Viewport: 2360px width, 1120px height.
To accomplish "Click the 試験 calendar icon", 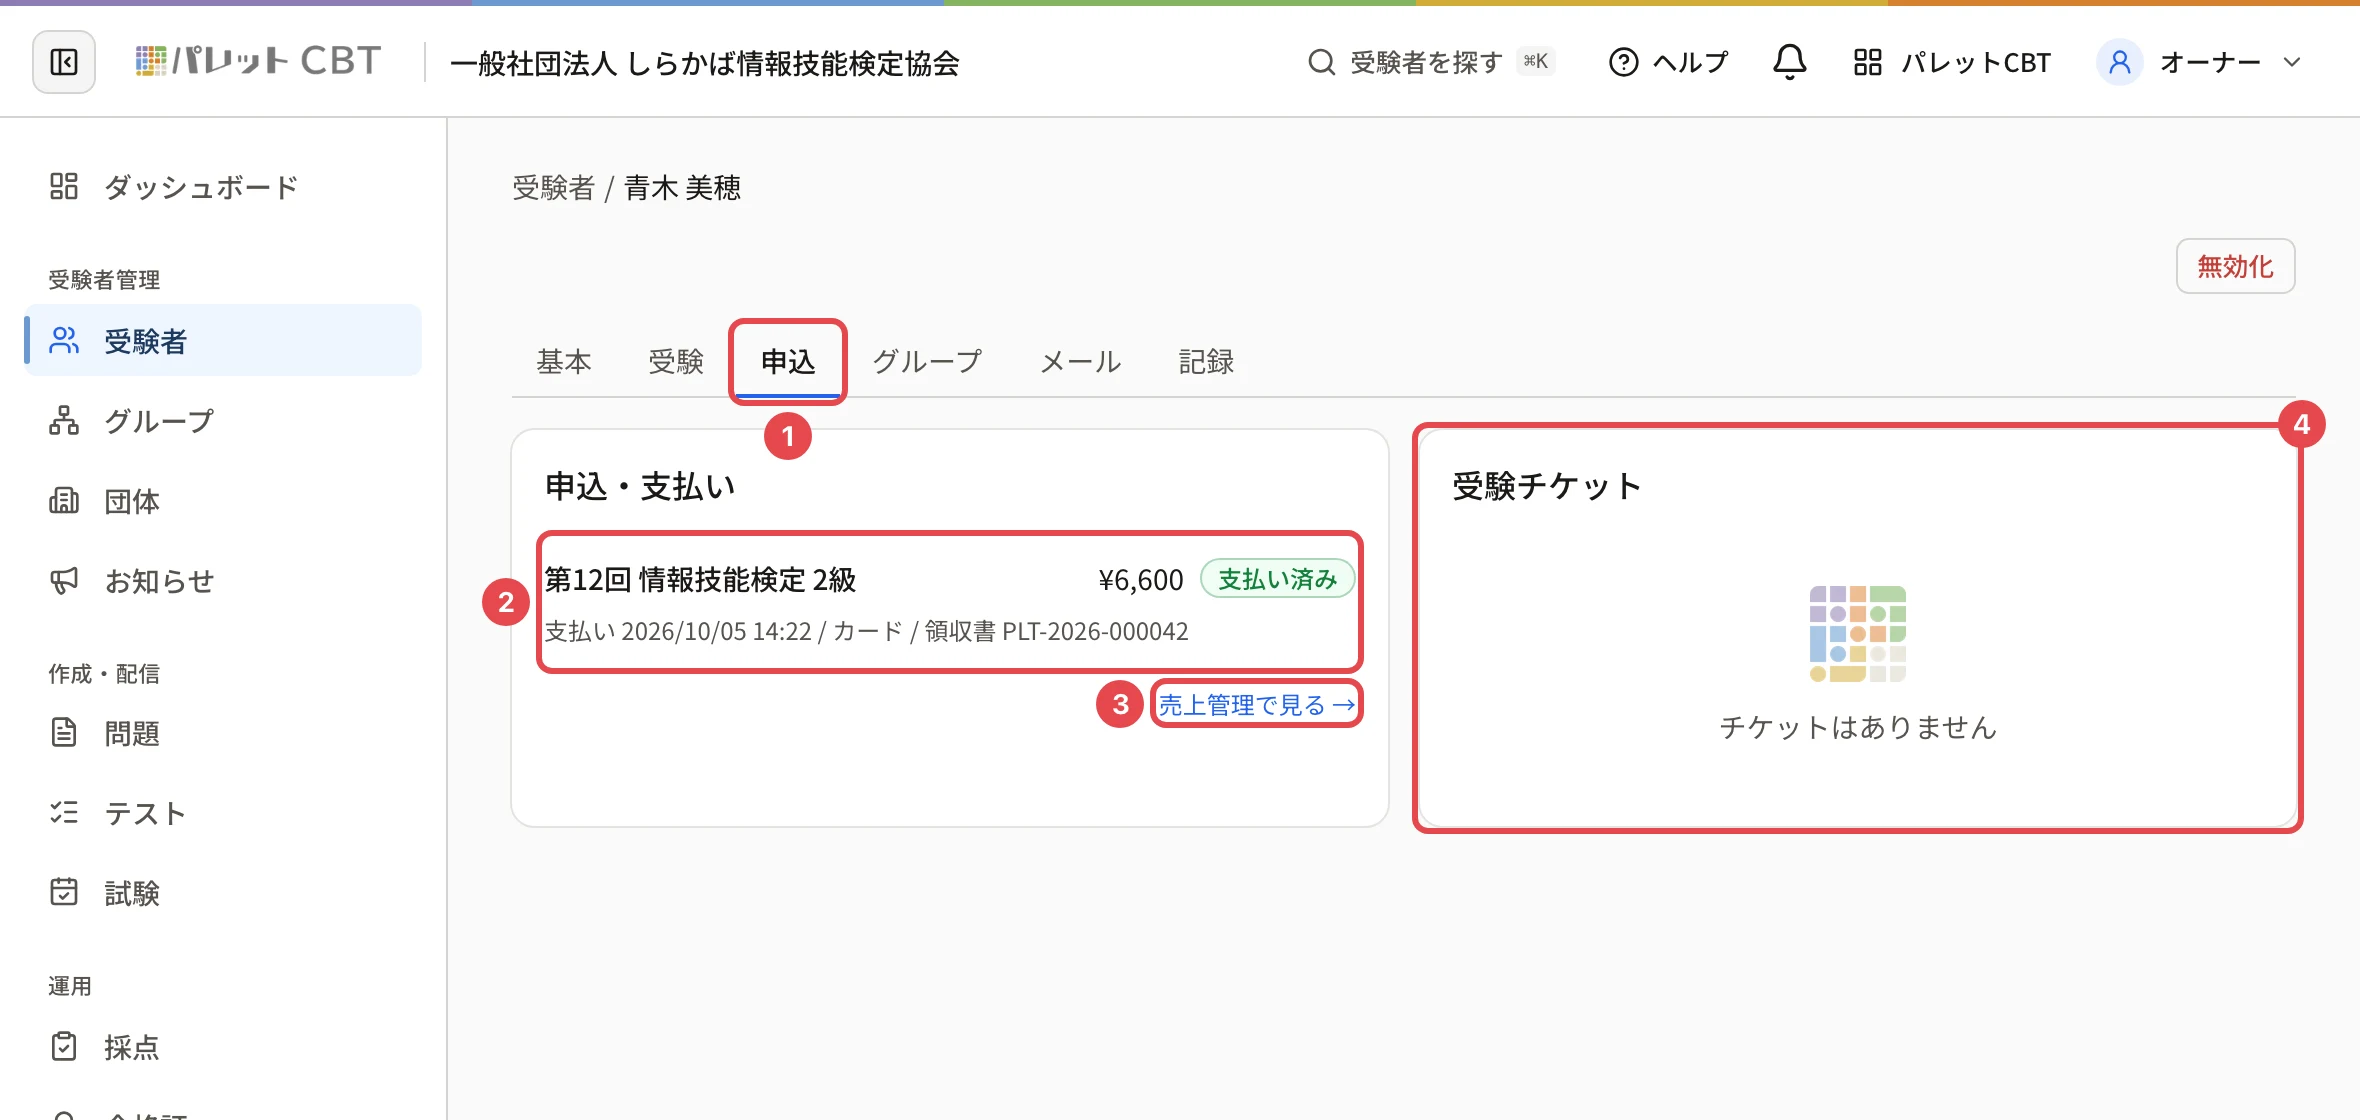I will point(64,892).
